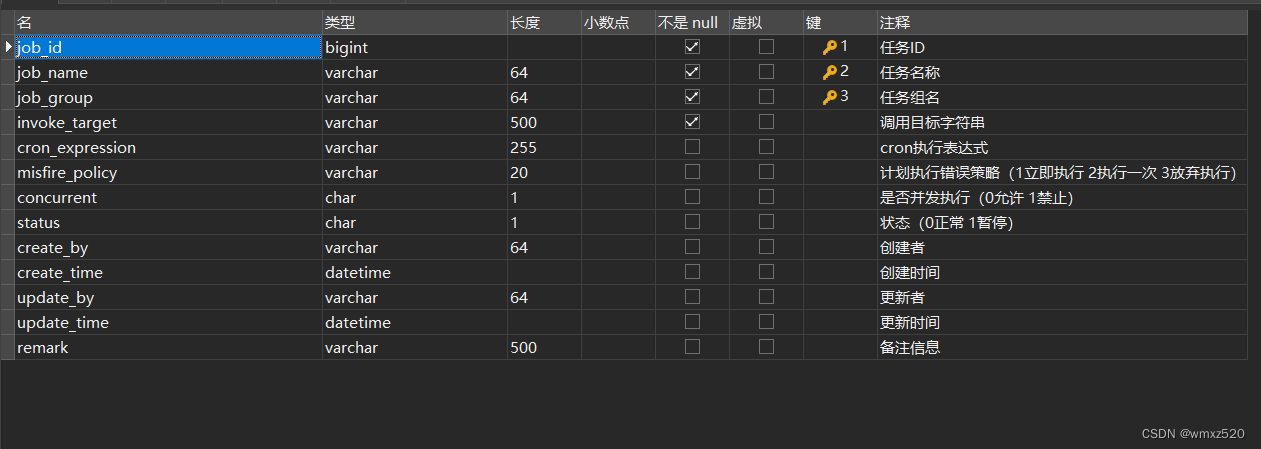This screenshot has width=1261, height=449.
Task: Enable 不是 null for cron_expression
Action: 692,147
